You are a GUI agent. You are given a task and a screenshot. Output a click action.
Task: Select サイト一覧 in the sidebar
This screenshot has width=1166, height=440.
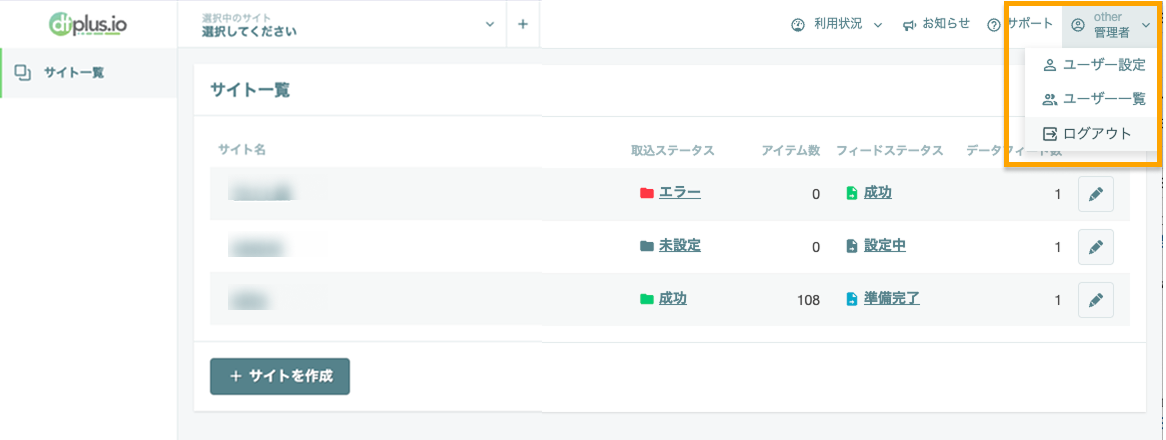[x=88, y=73]
